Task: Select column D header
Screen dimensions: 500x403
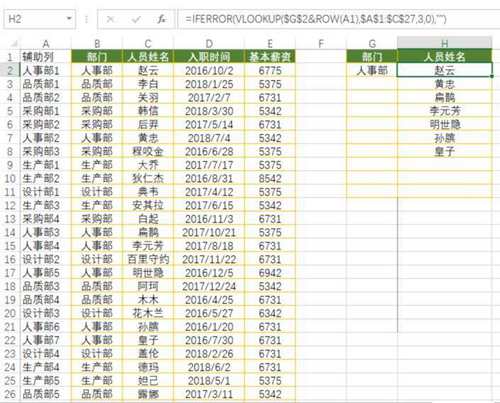Action: point(209,44)
